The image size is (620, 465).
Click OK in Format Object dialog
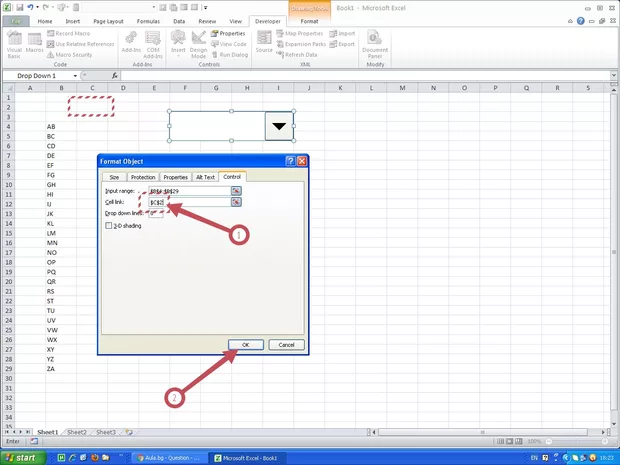click(246, 345)
